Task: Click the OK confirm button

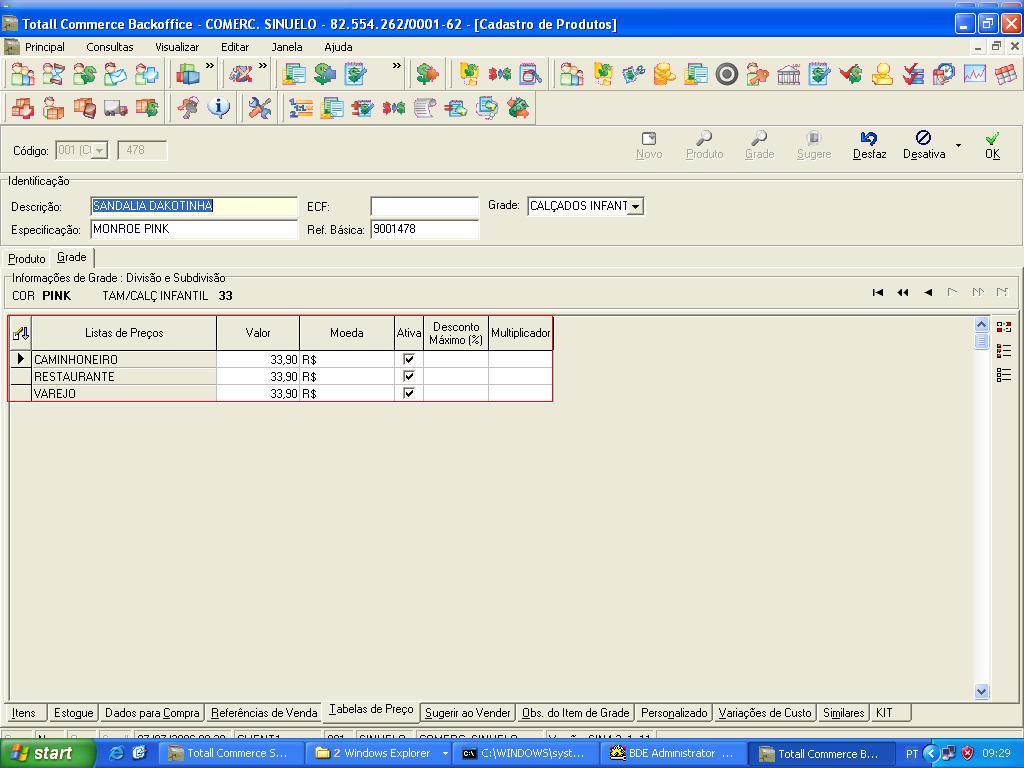Action: click(x=992, y=145)
